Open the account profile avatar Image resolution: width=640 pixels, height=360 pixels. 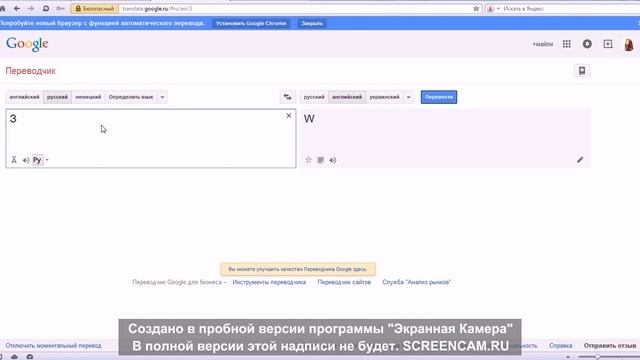click(x=629, y=44)
